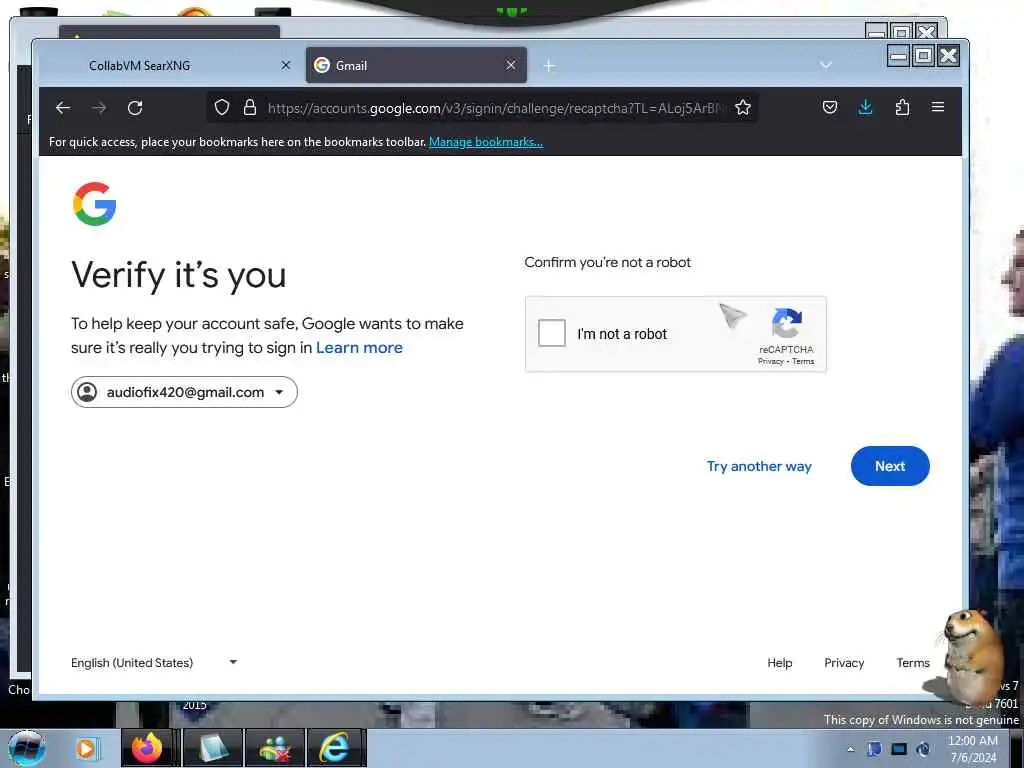Screen dimensions: 1024x768
Task: Open the notepad-style taskbar app icon
Action: coord(213,748)
